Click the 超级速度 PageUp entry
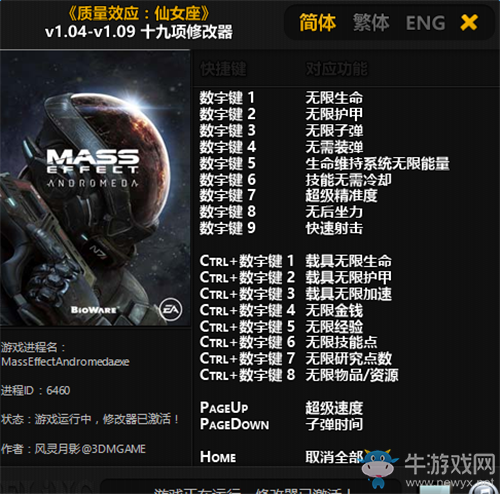 (334, 408)
